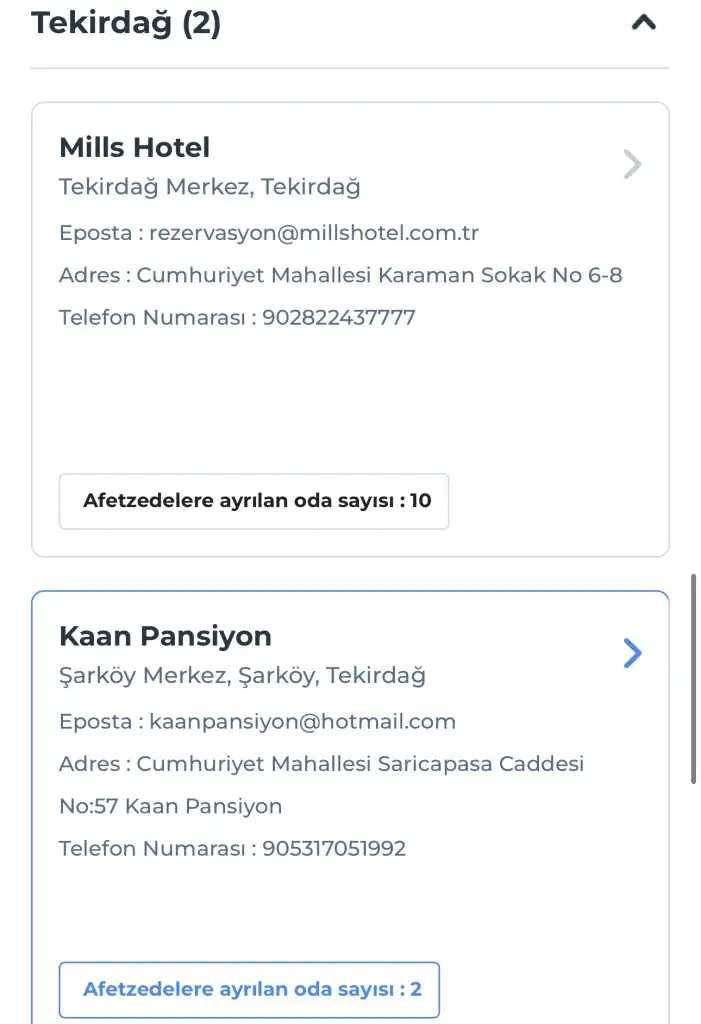
Task: Collapse the Tekirdağ (2) section chevron
Action: 644,22
